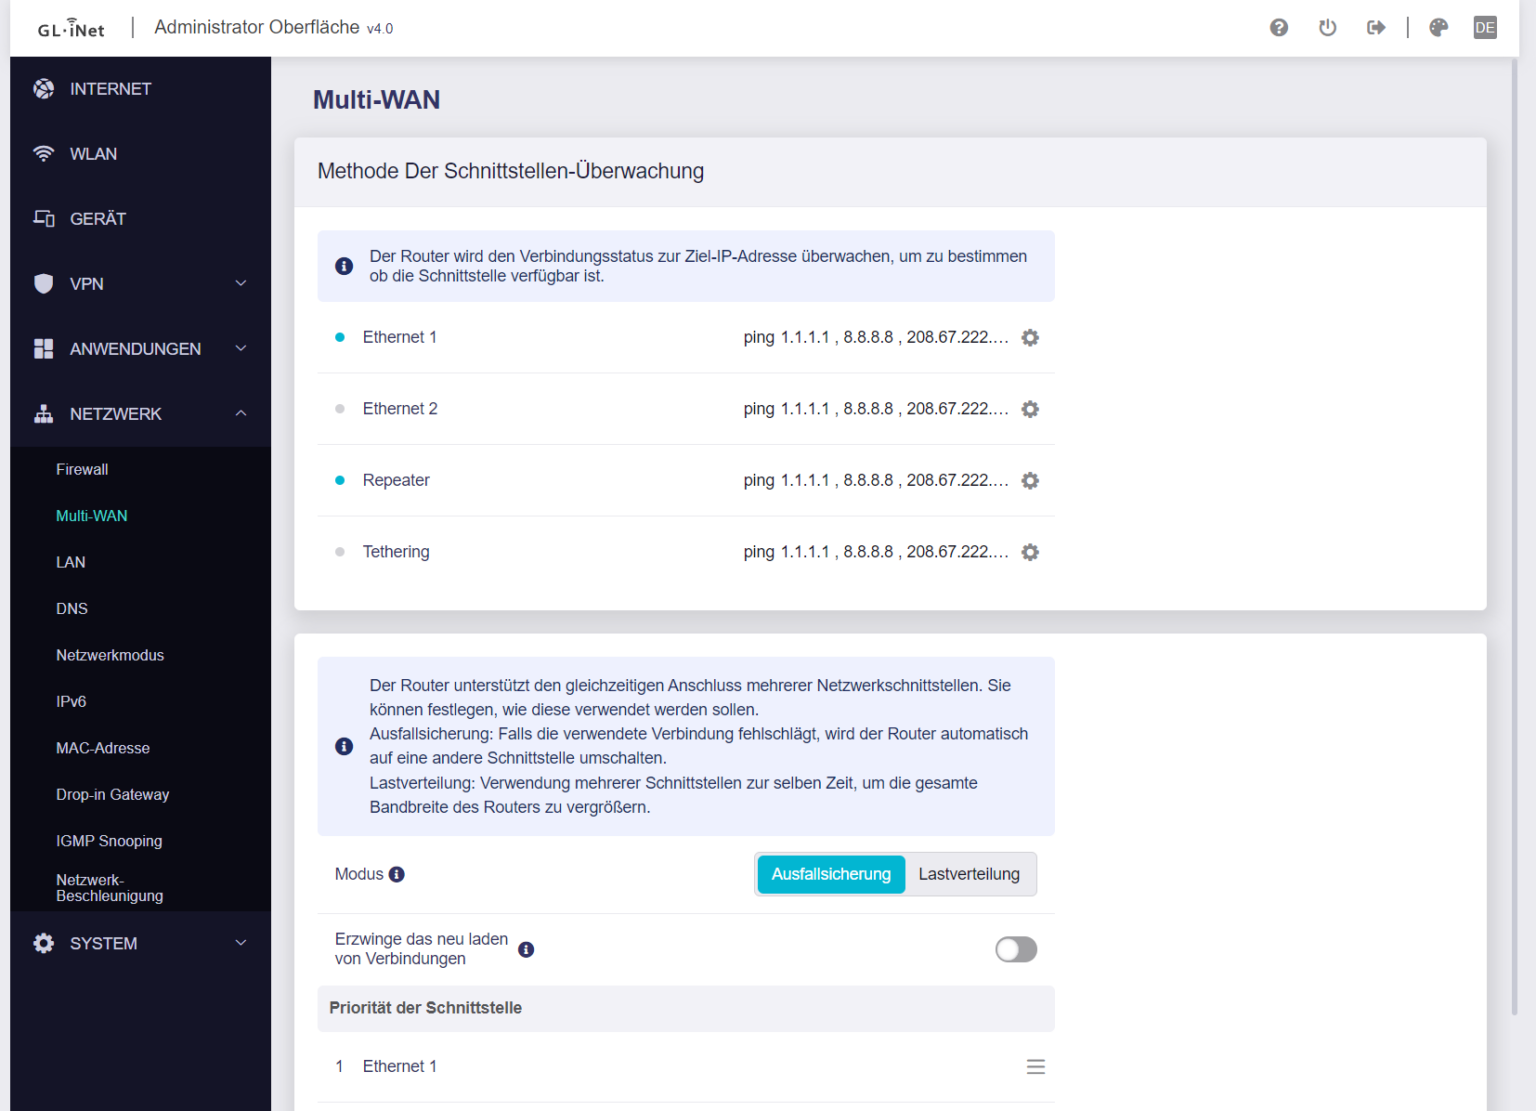Open settings gear for Ethernet 2
The height and width of the screenshot is (1111, 1536).
tap(1030, 409)
